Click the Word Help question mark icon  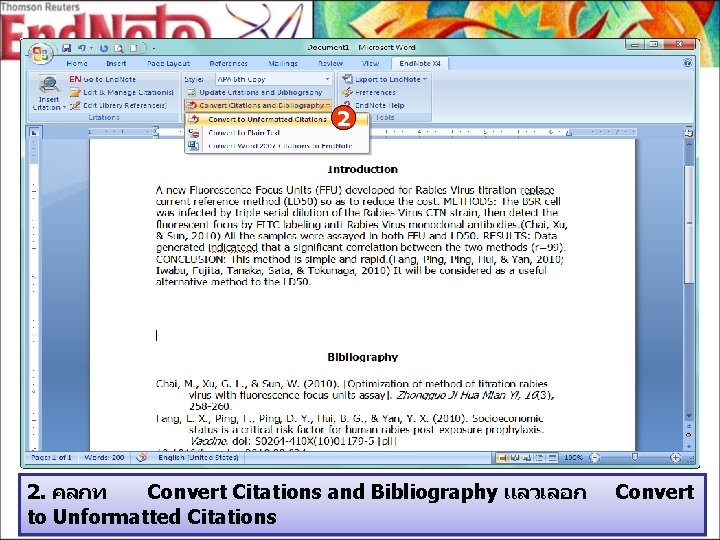[687, 63]
